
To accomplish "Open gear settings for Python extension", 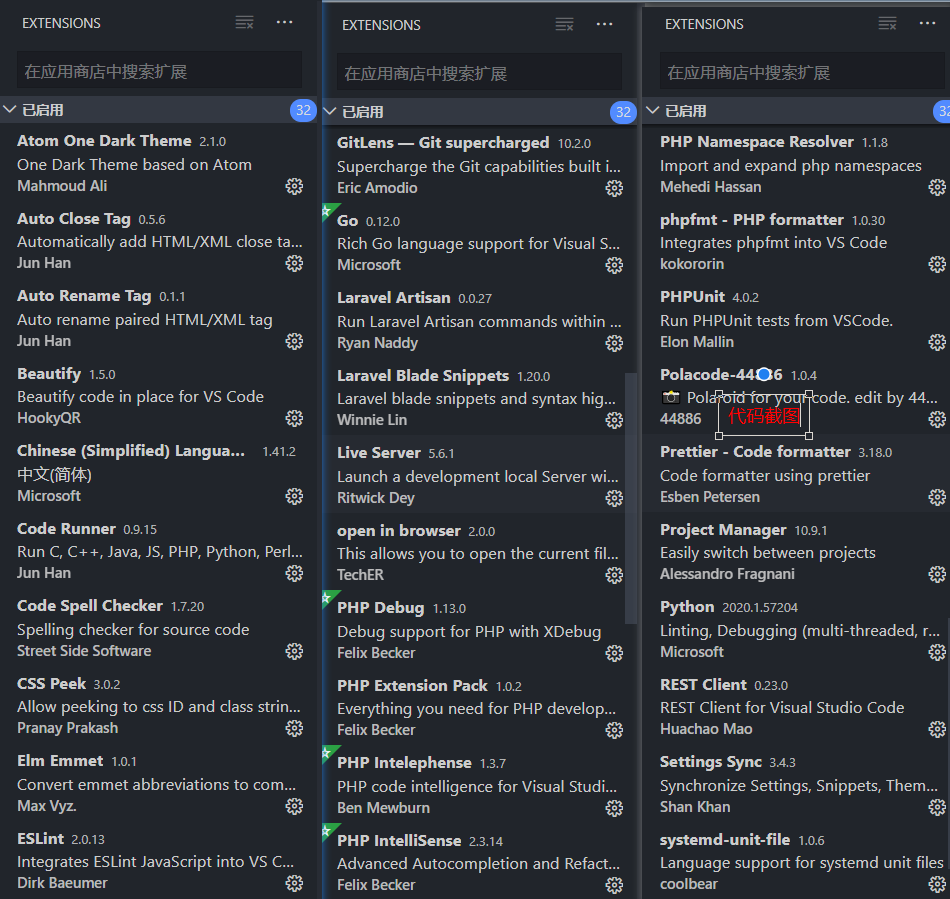I will (937, 652).
